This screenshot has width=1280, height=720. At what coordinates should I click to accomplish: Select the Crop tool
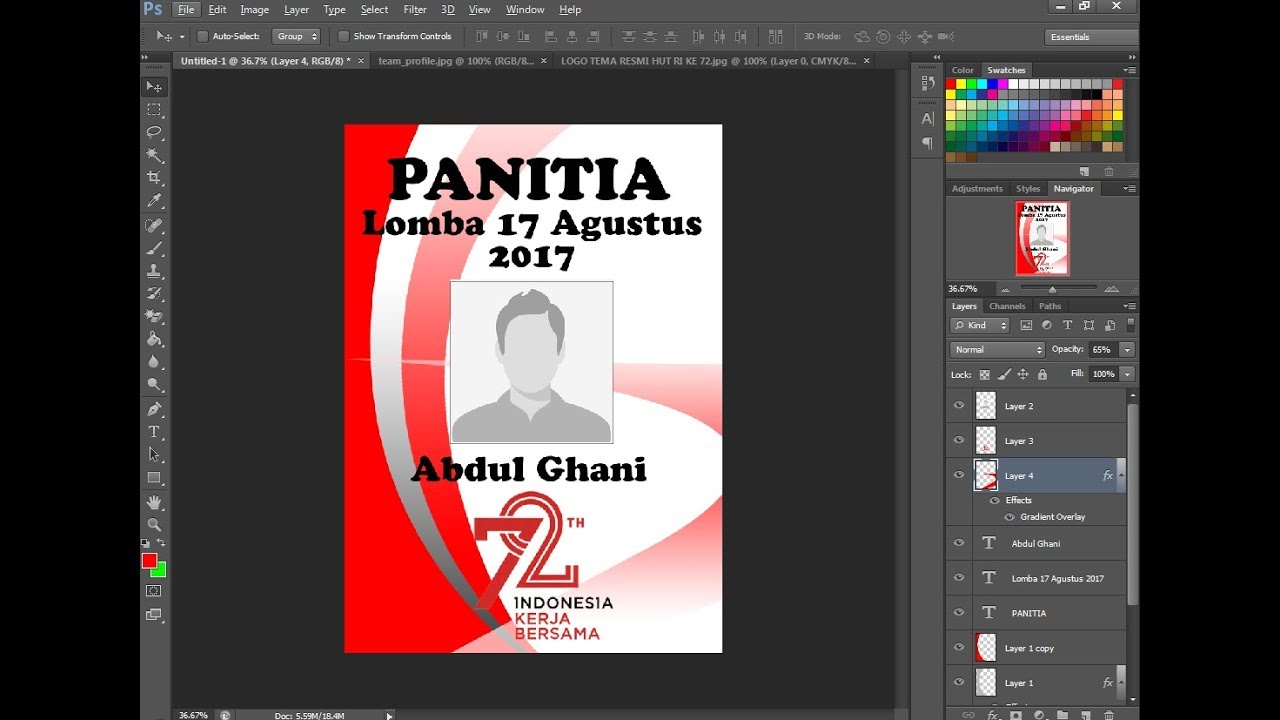[154, 178]
